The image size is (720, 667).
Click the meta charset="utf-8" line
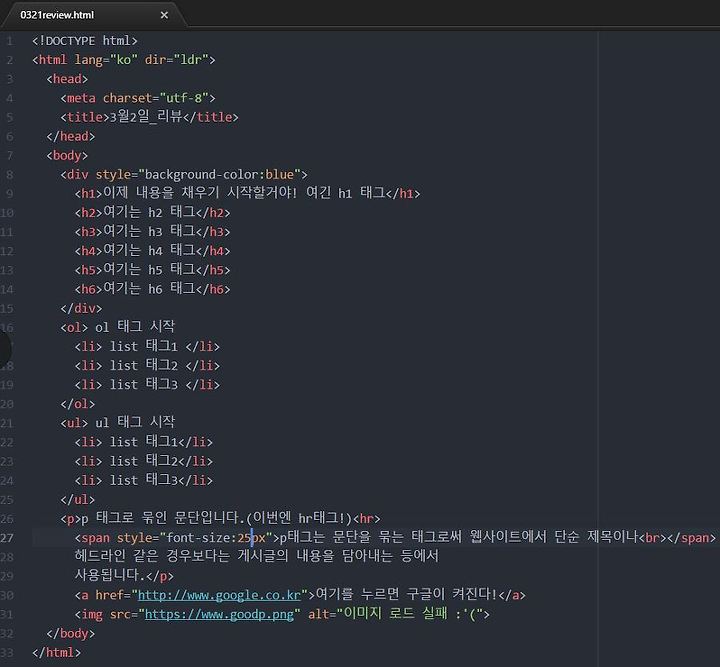point(138,98)
